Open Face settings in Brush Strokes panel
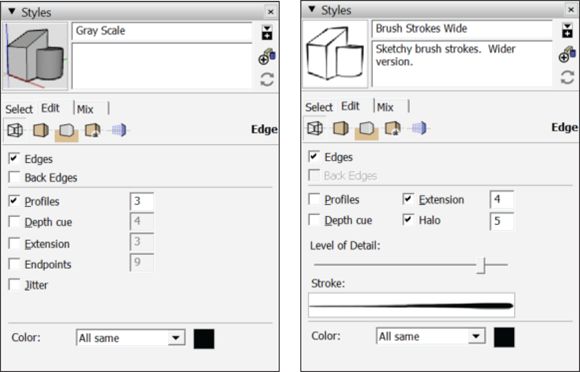 click(341, 128)
